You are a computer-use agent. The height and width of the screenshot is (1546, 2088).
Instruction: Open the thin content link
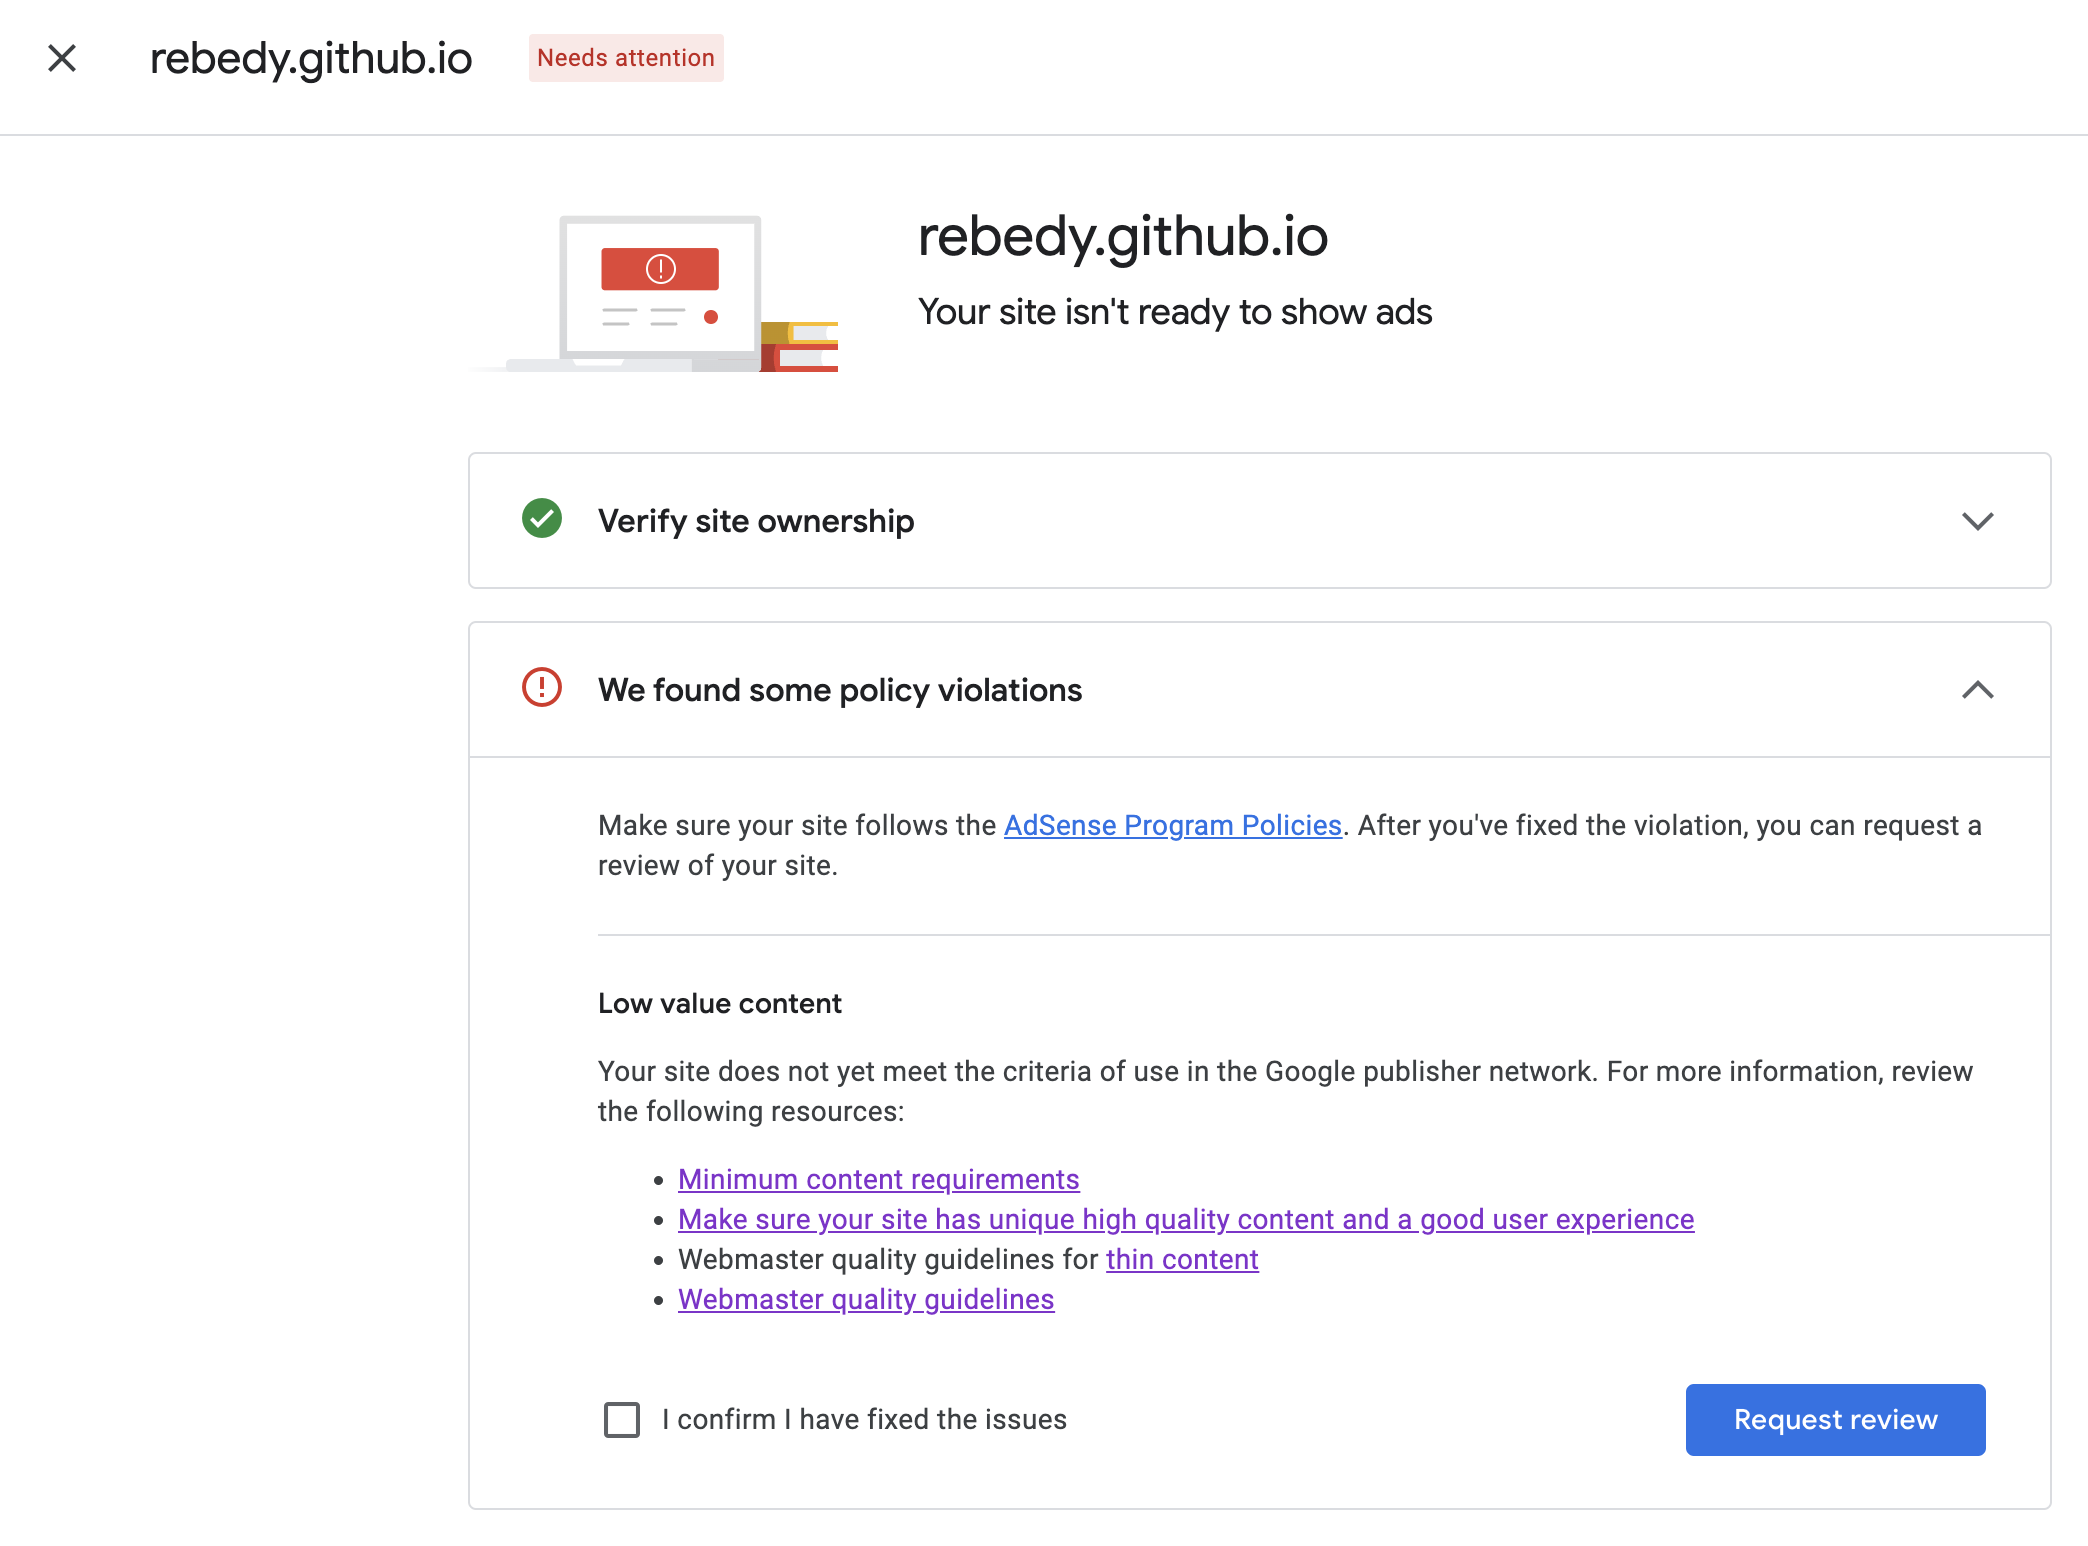tap(1182, 1259)
